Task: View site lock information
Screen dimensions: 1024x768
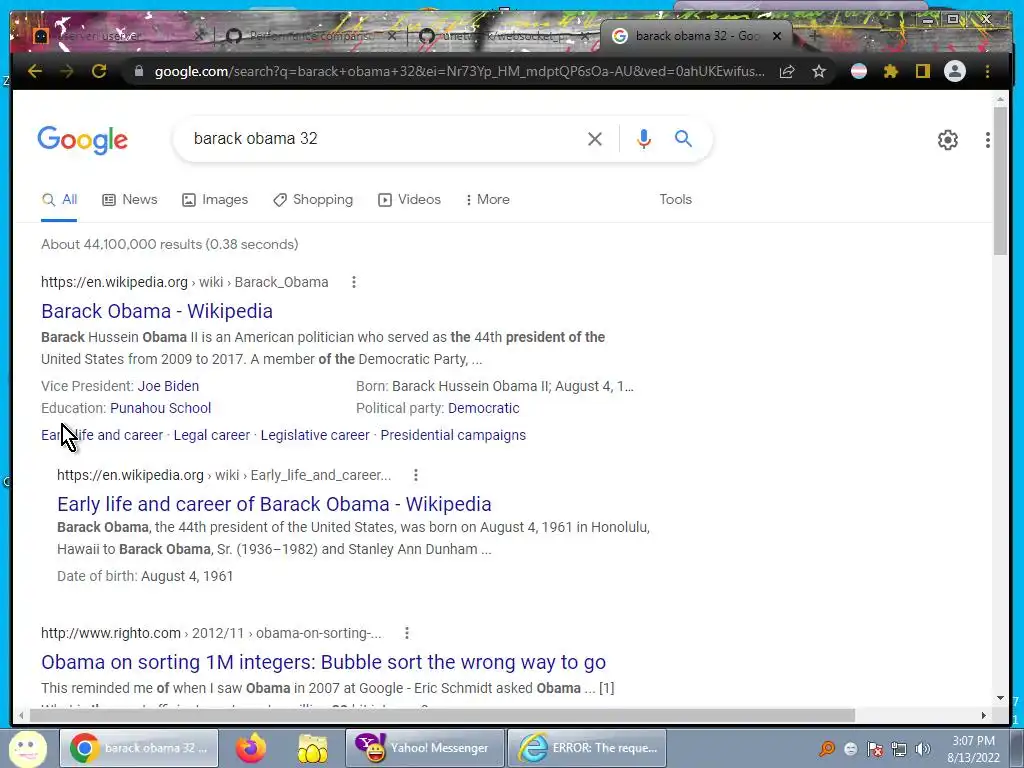Action: 138,71
